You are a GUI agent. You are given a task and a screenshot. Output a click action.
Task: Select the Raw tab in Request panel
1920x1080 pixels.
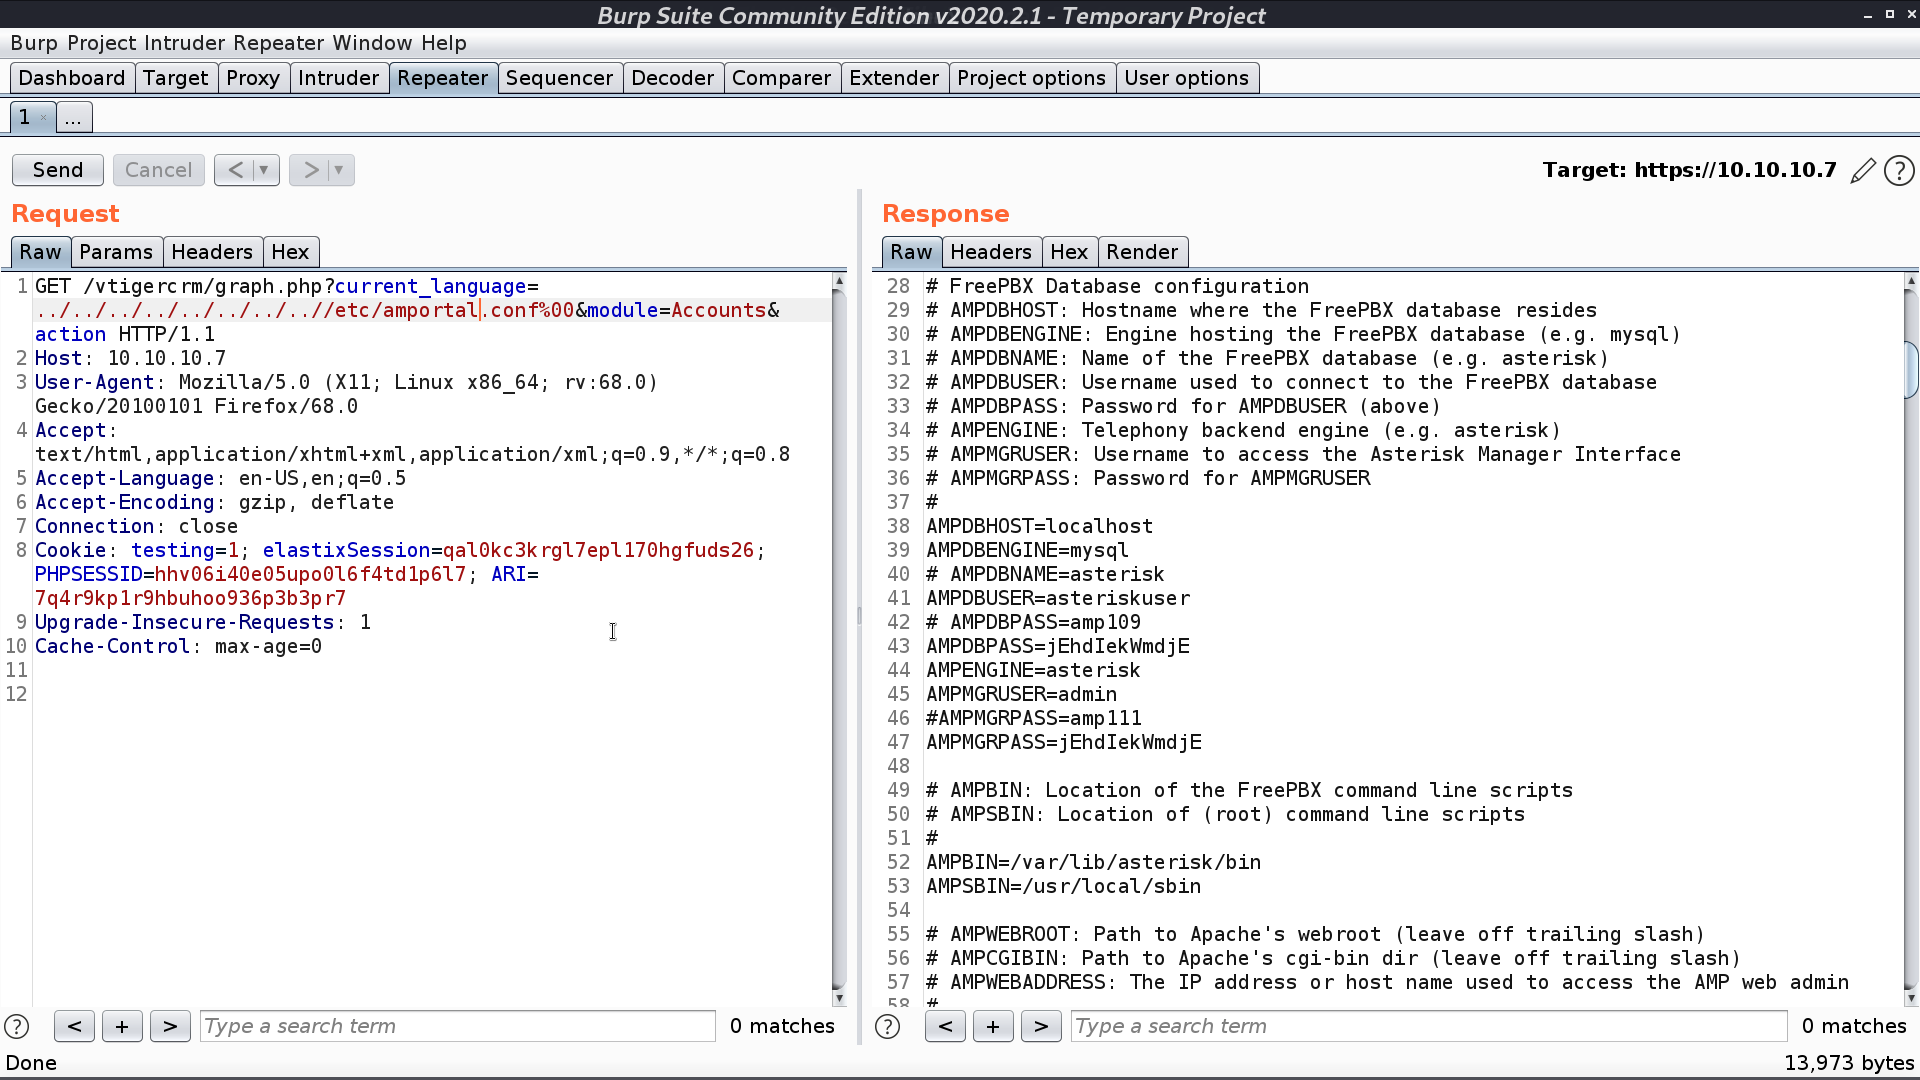(x=40, y=252)
